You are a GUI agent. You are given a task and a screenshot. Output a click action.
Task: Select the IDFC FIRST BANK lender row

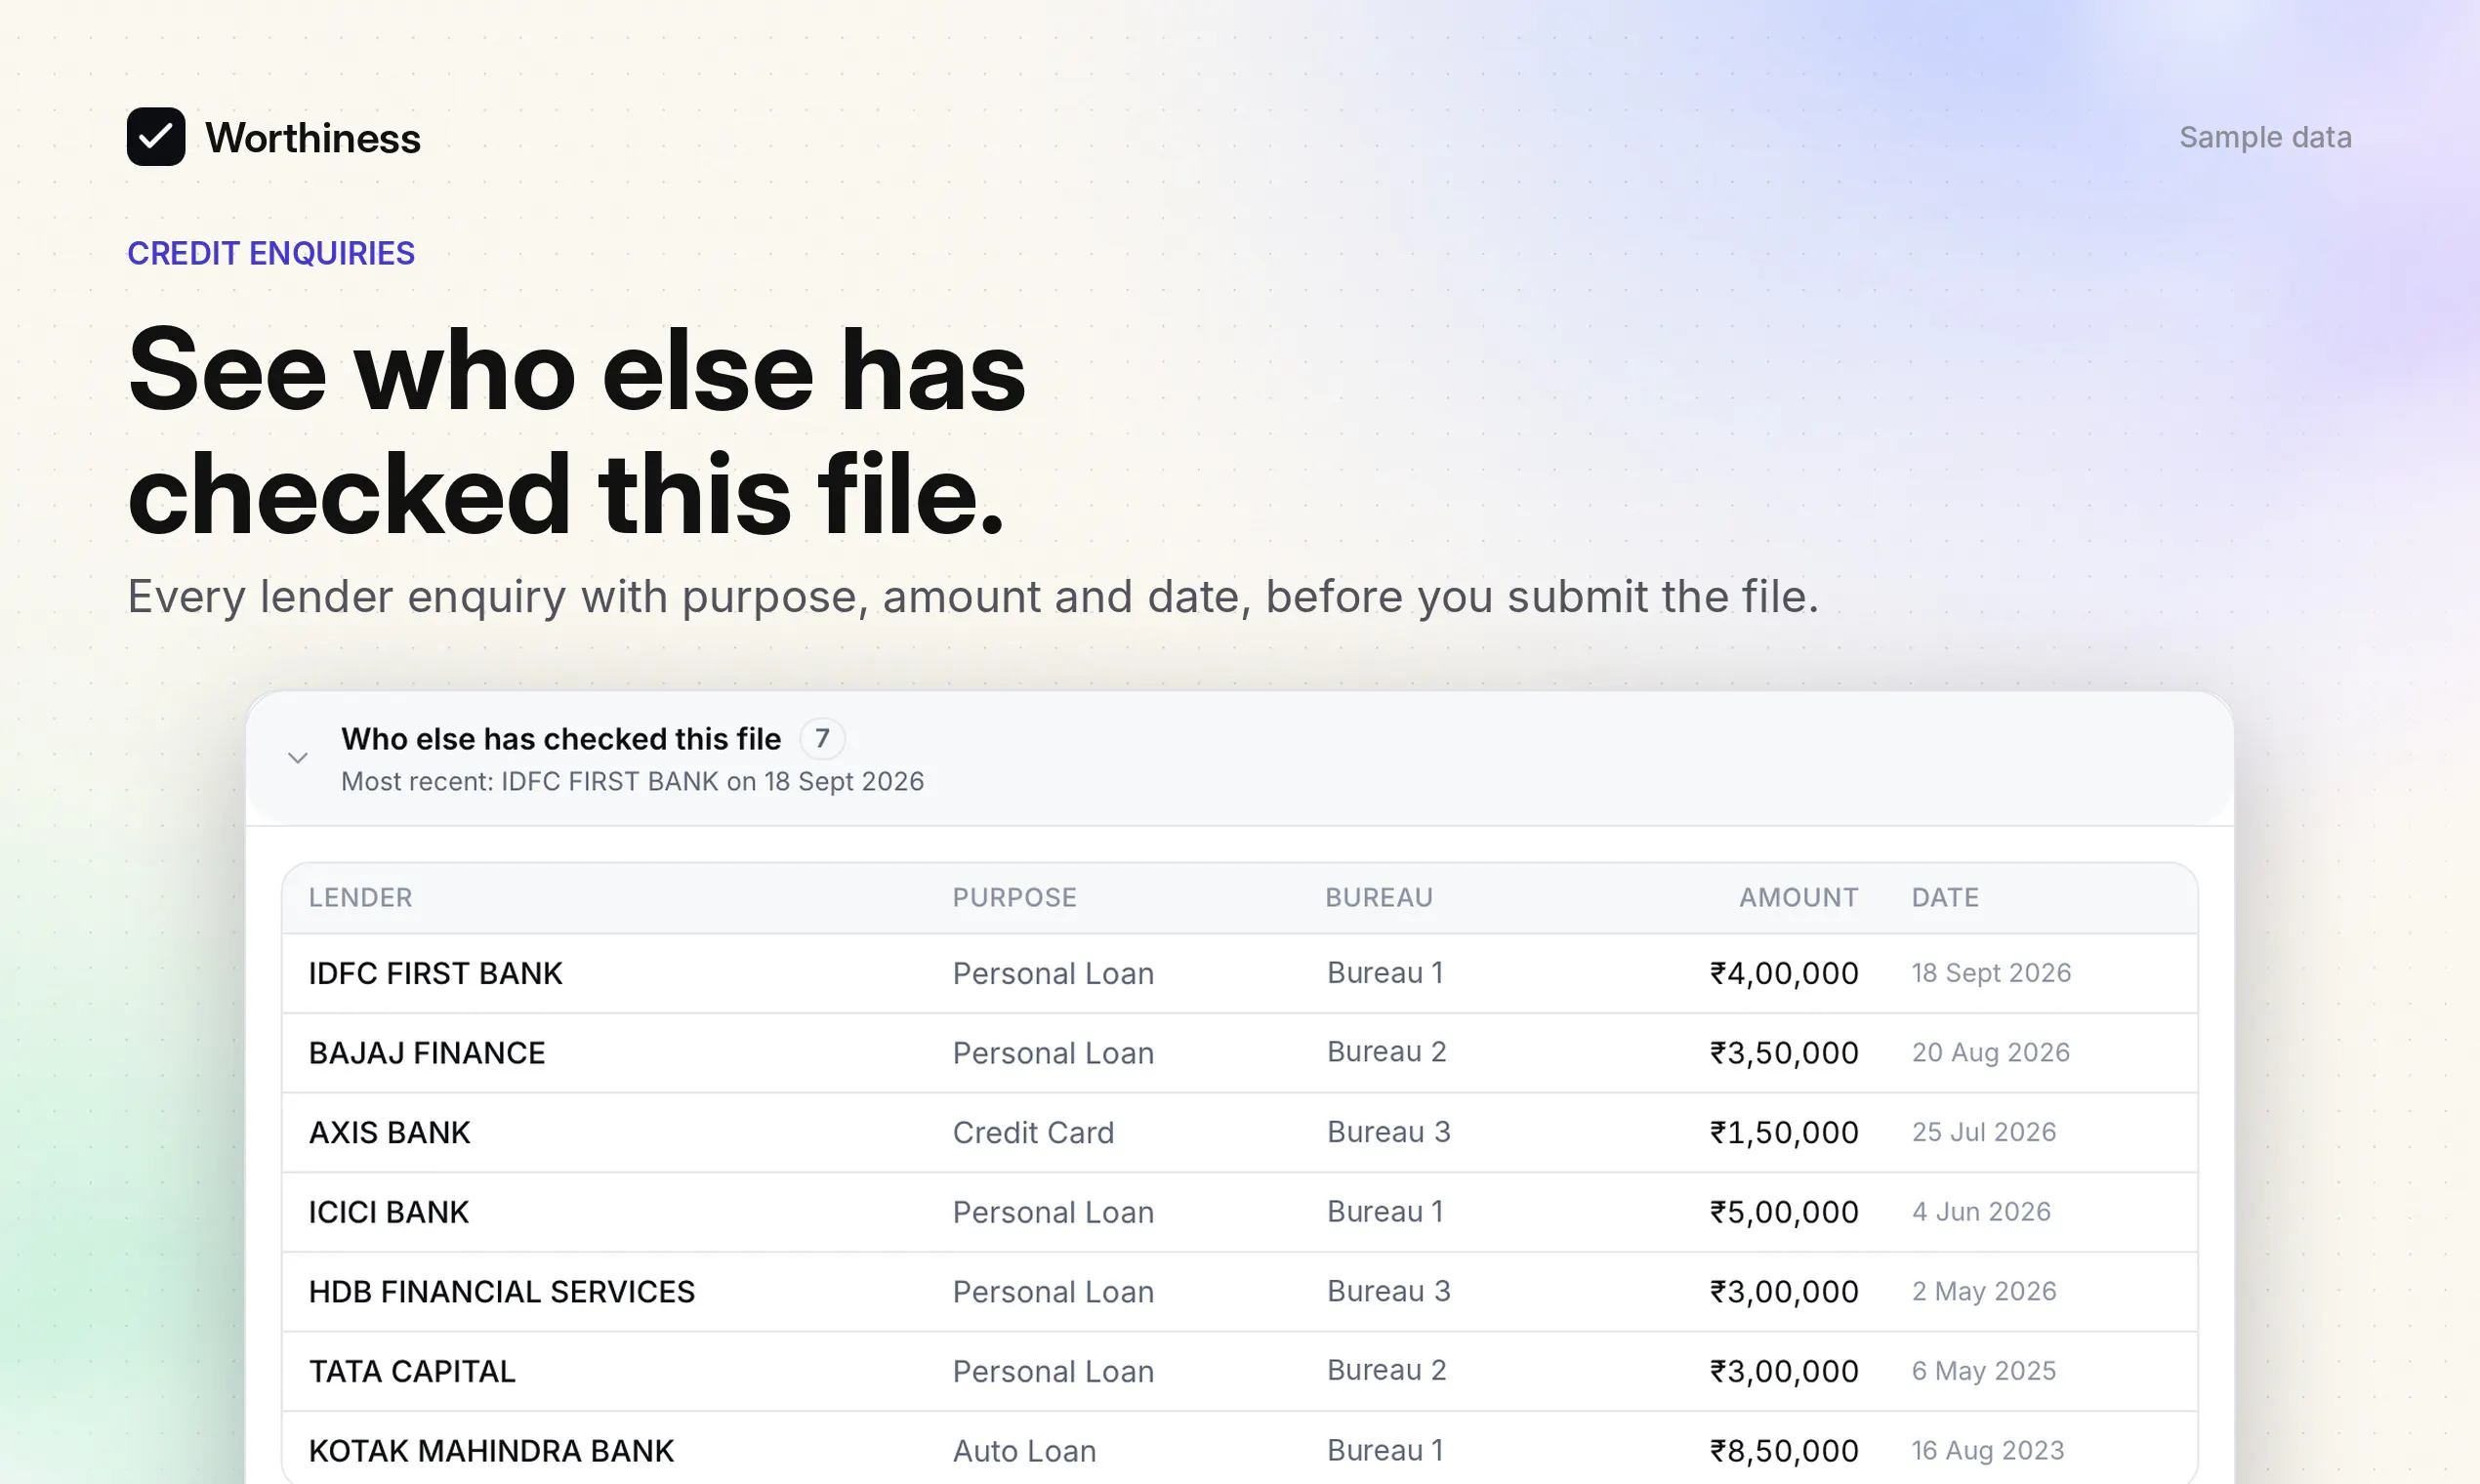tap(1240, 974)
